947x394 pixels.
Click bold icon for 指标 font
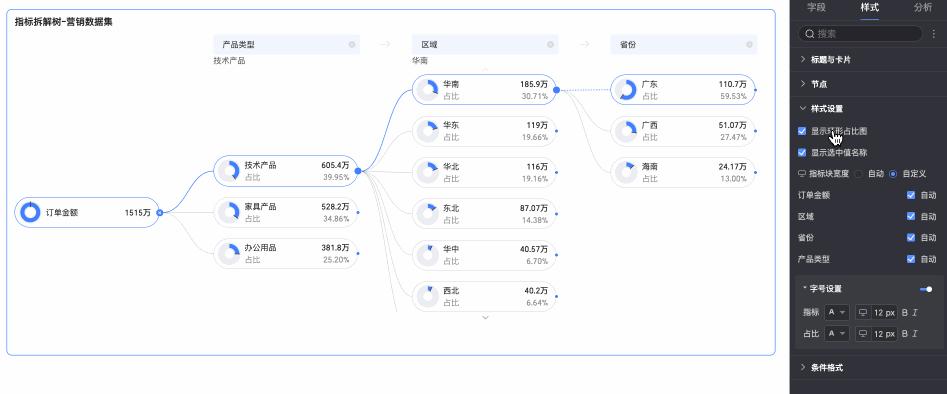(905, 312)
